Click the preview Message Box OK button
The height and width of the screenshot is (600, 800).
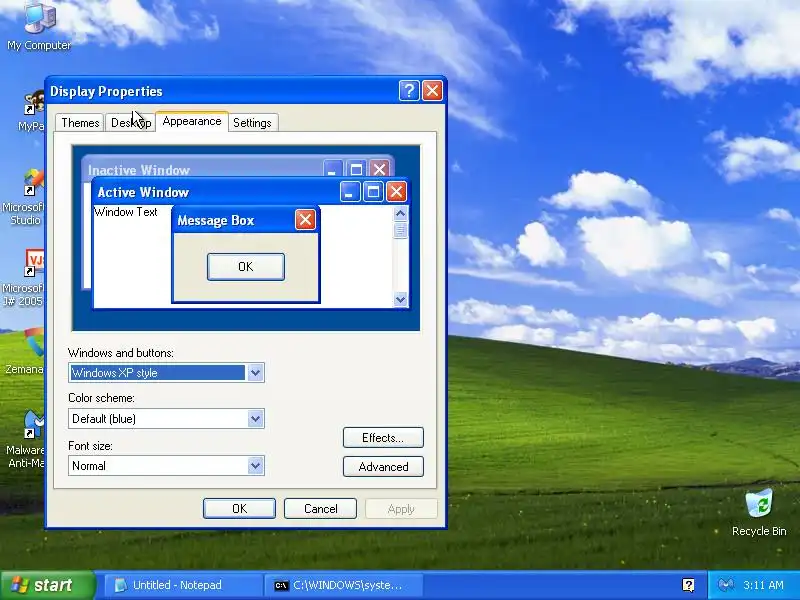246,267
